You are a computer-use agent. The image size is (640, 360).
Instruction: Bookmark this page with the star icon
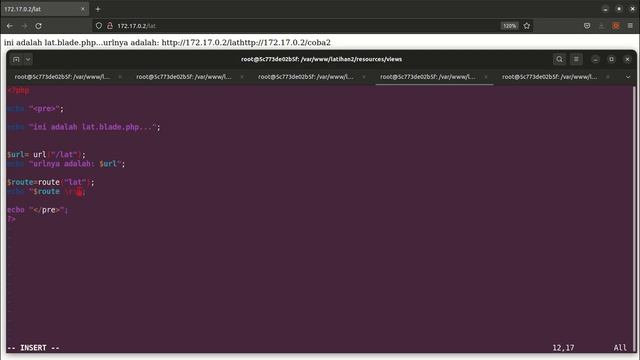click(x=527, y=26)
